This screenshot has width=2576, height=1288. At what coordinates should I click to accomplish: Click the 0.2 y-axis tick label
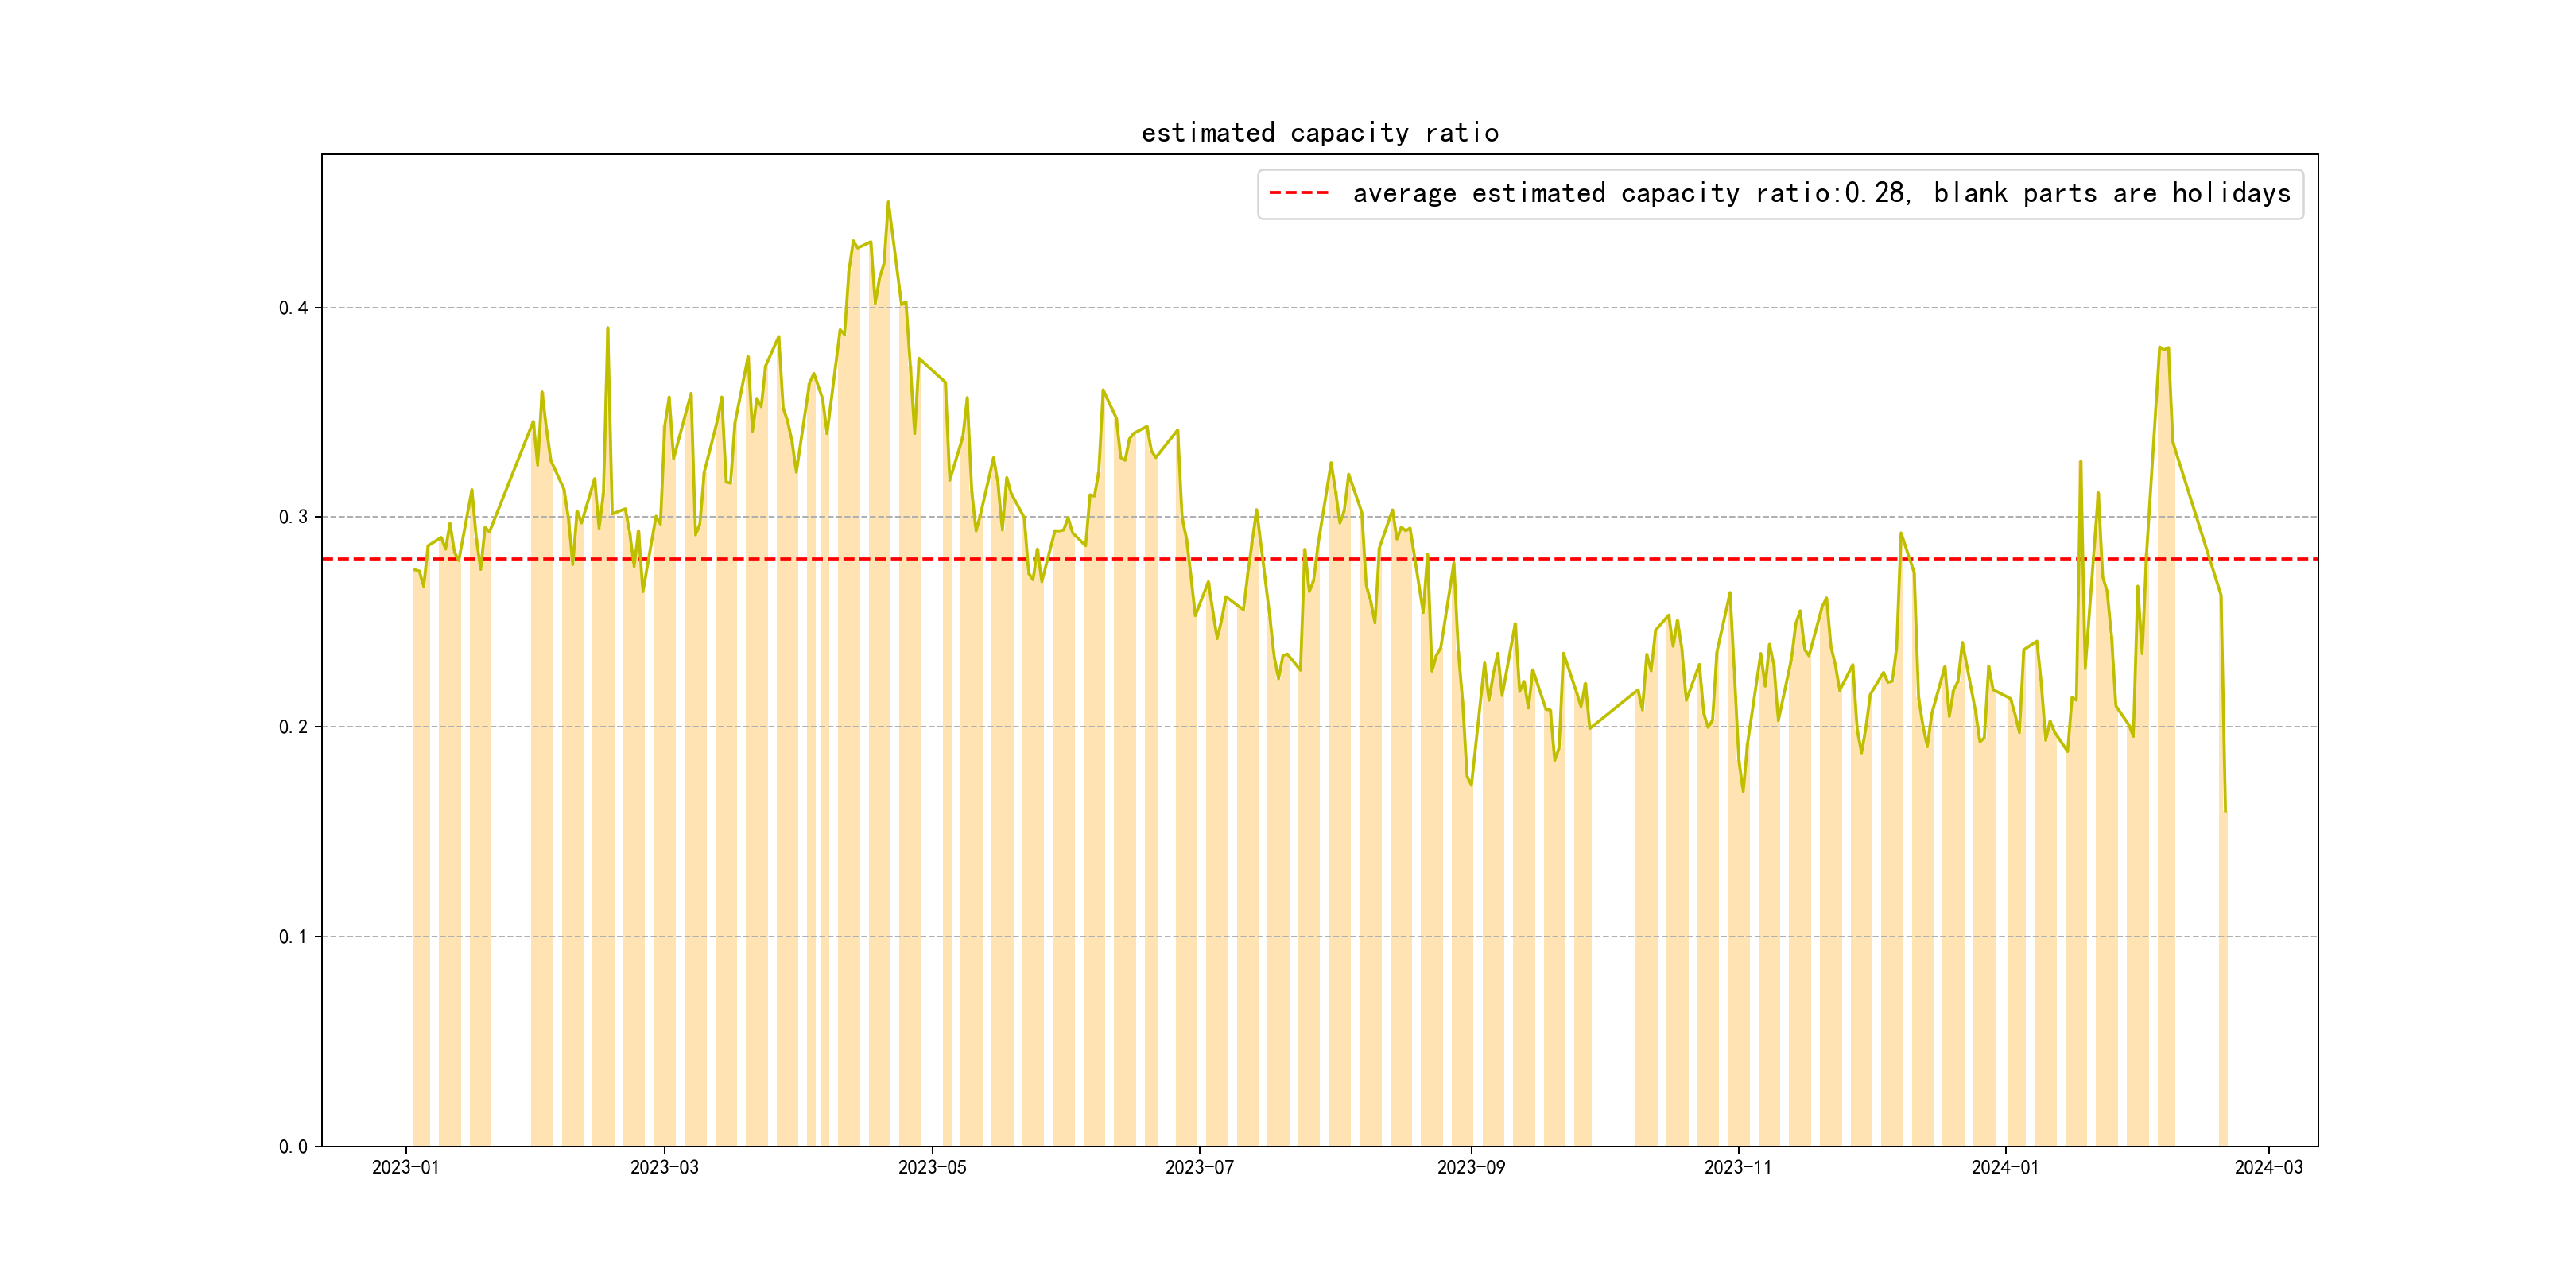[x=293, y=727]
